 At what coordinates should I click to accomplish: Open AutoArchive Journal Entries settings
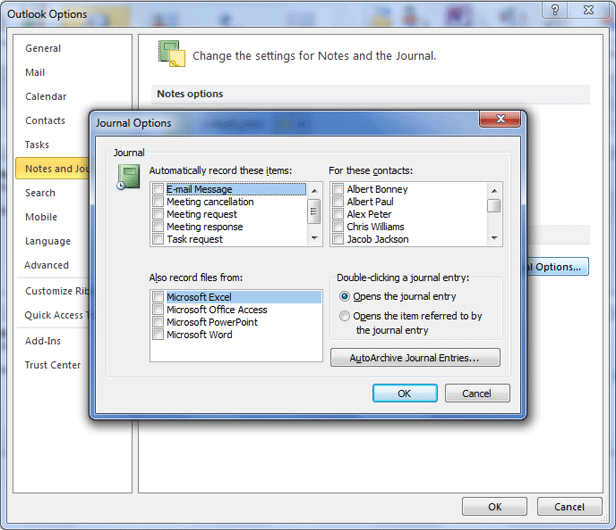click(x=415, y=358)
